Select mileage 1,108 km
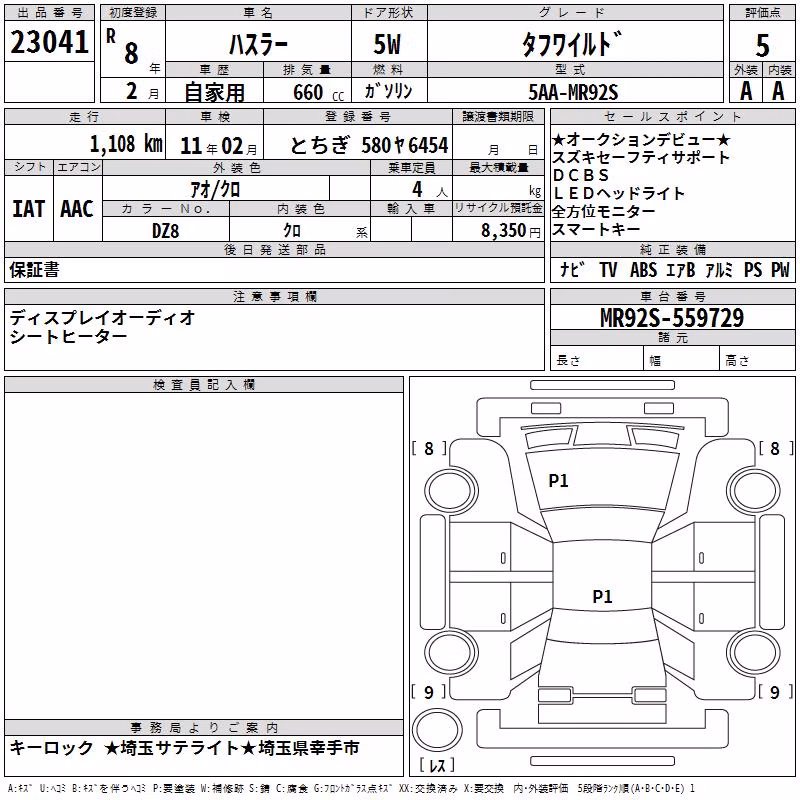 click(126, 144)
